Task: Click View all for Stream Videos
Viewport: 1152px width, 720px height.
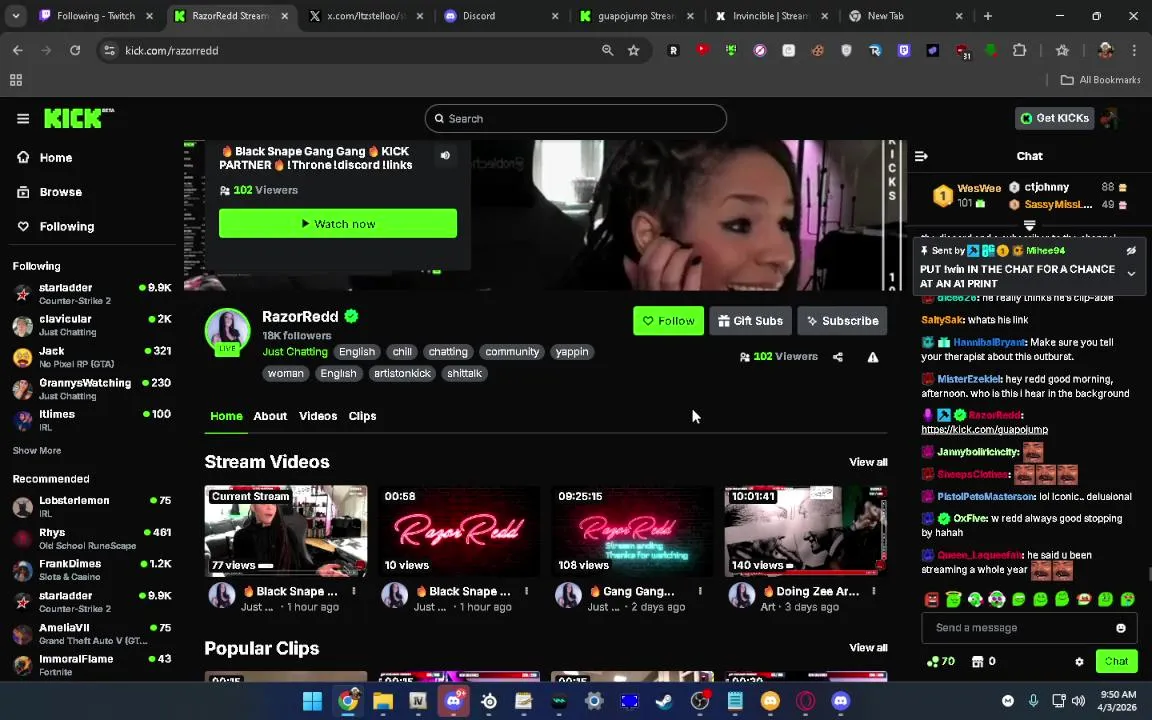Action: (868, 462)
